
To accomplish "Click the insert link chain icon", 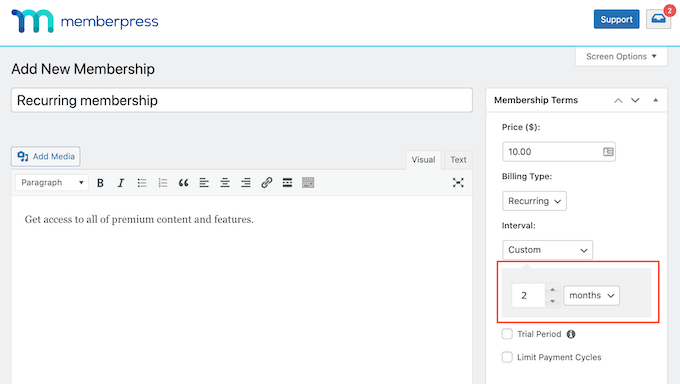I will coord(267,183).
